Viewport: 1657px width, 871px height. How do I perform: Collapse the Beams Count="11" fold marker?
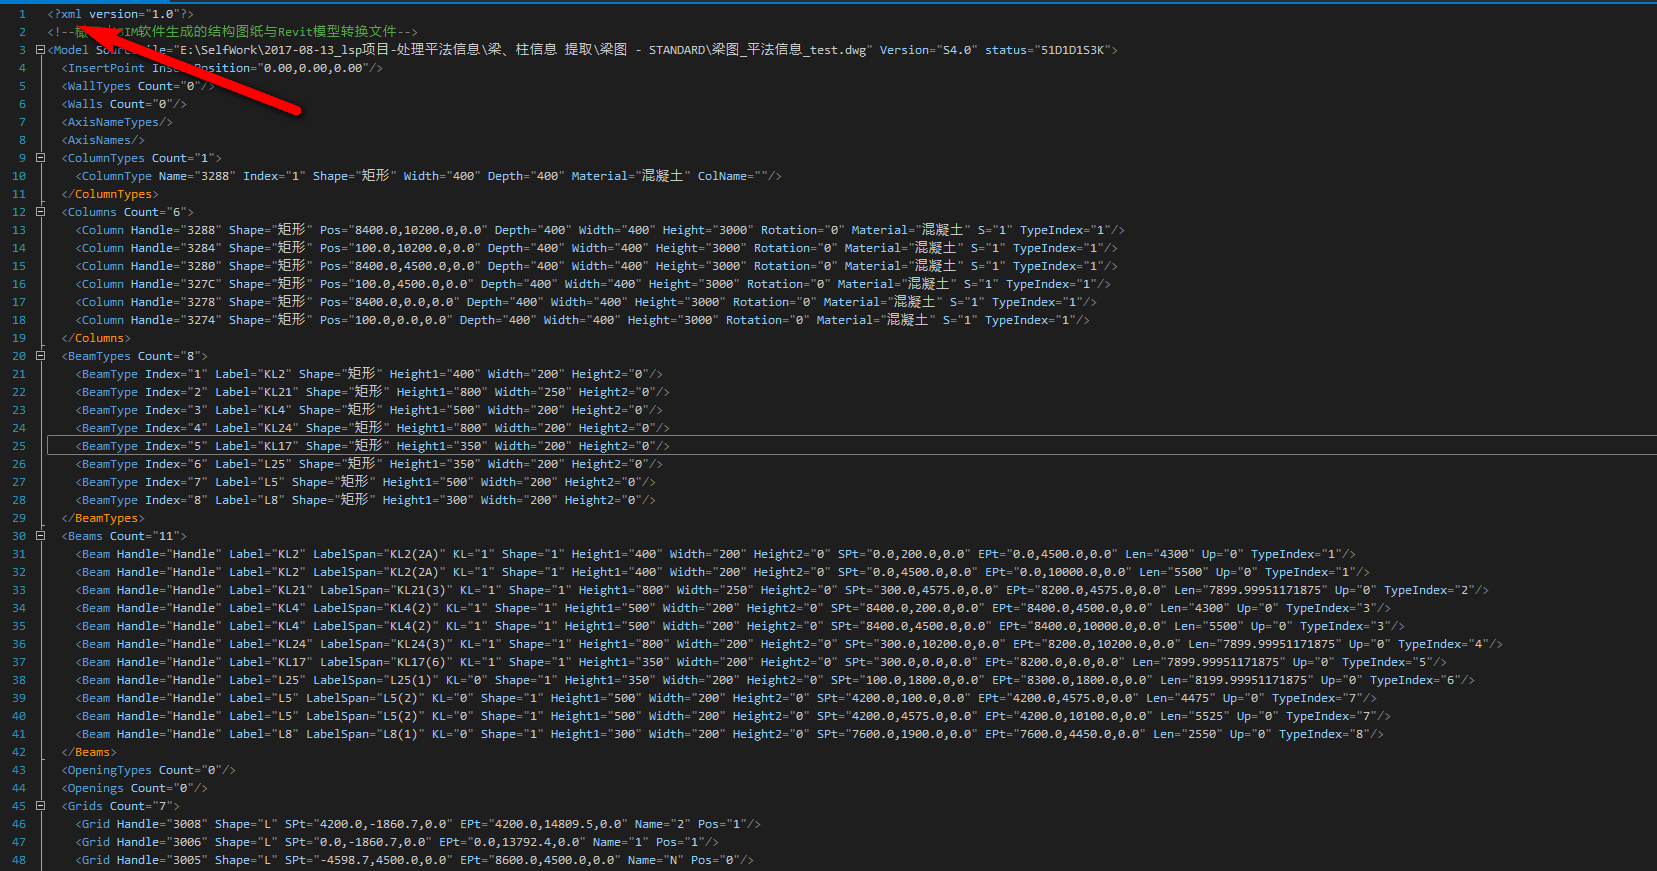(40, 536)
